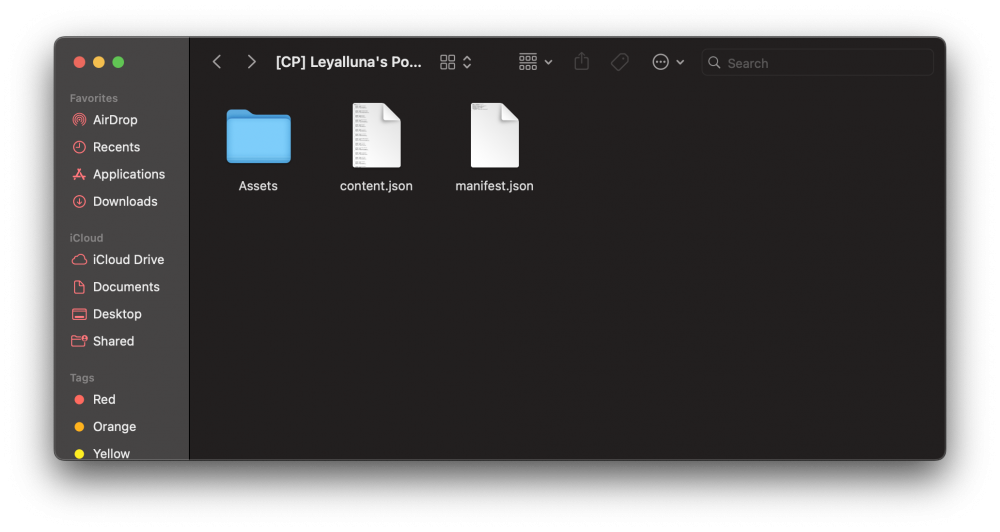
Task: Click the back navigation arrow
Action: (217, 62)
